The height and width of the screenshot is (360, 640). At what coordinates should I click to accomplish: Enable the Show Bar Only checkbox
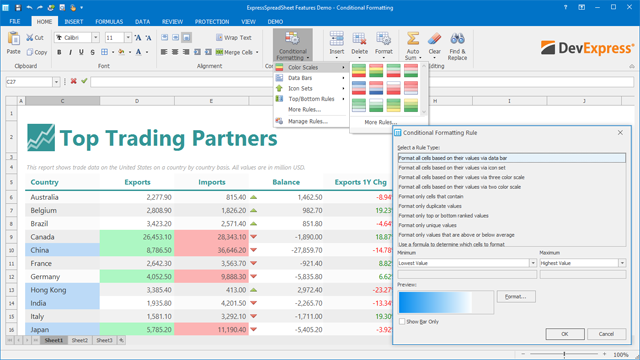pos(402,322)
